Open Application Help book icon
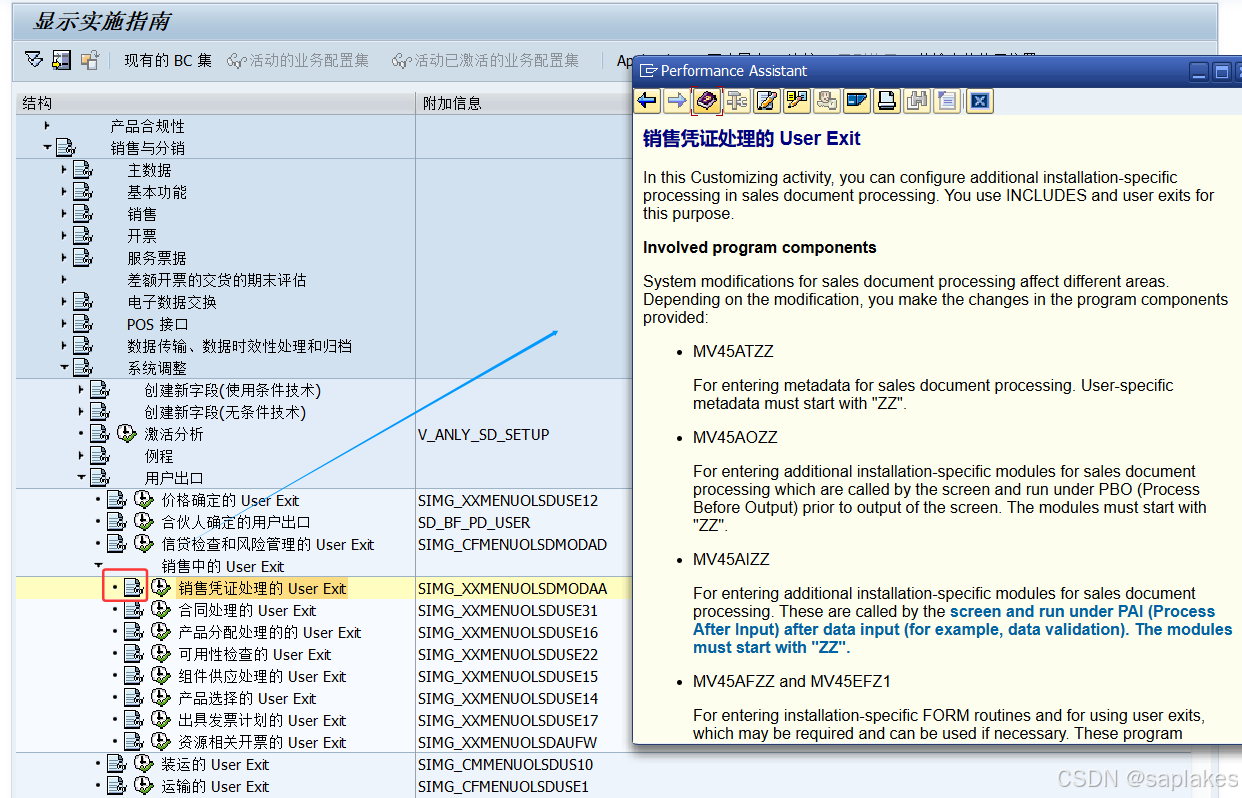The image size is (1242, 798). pos(707,100)
